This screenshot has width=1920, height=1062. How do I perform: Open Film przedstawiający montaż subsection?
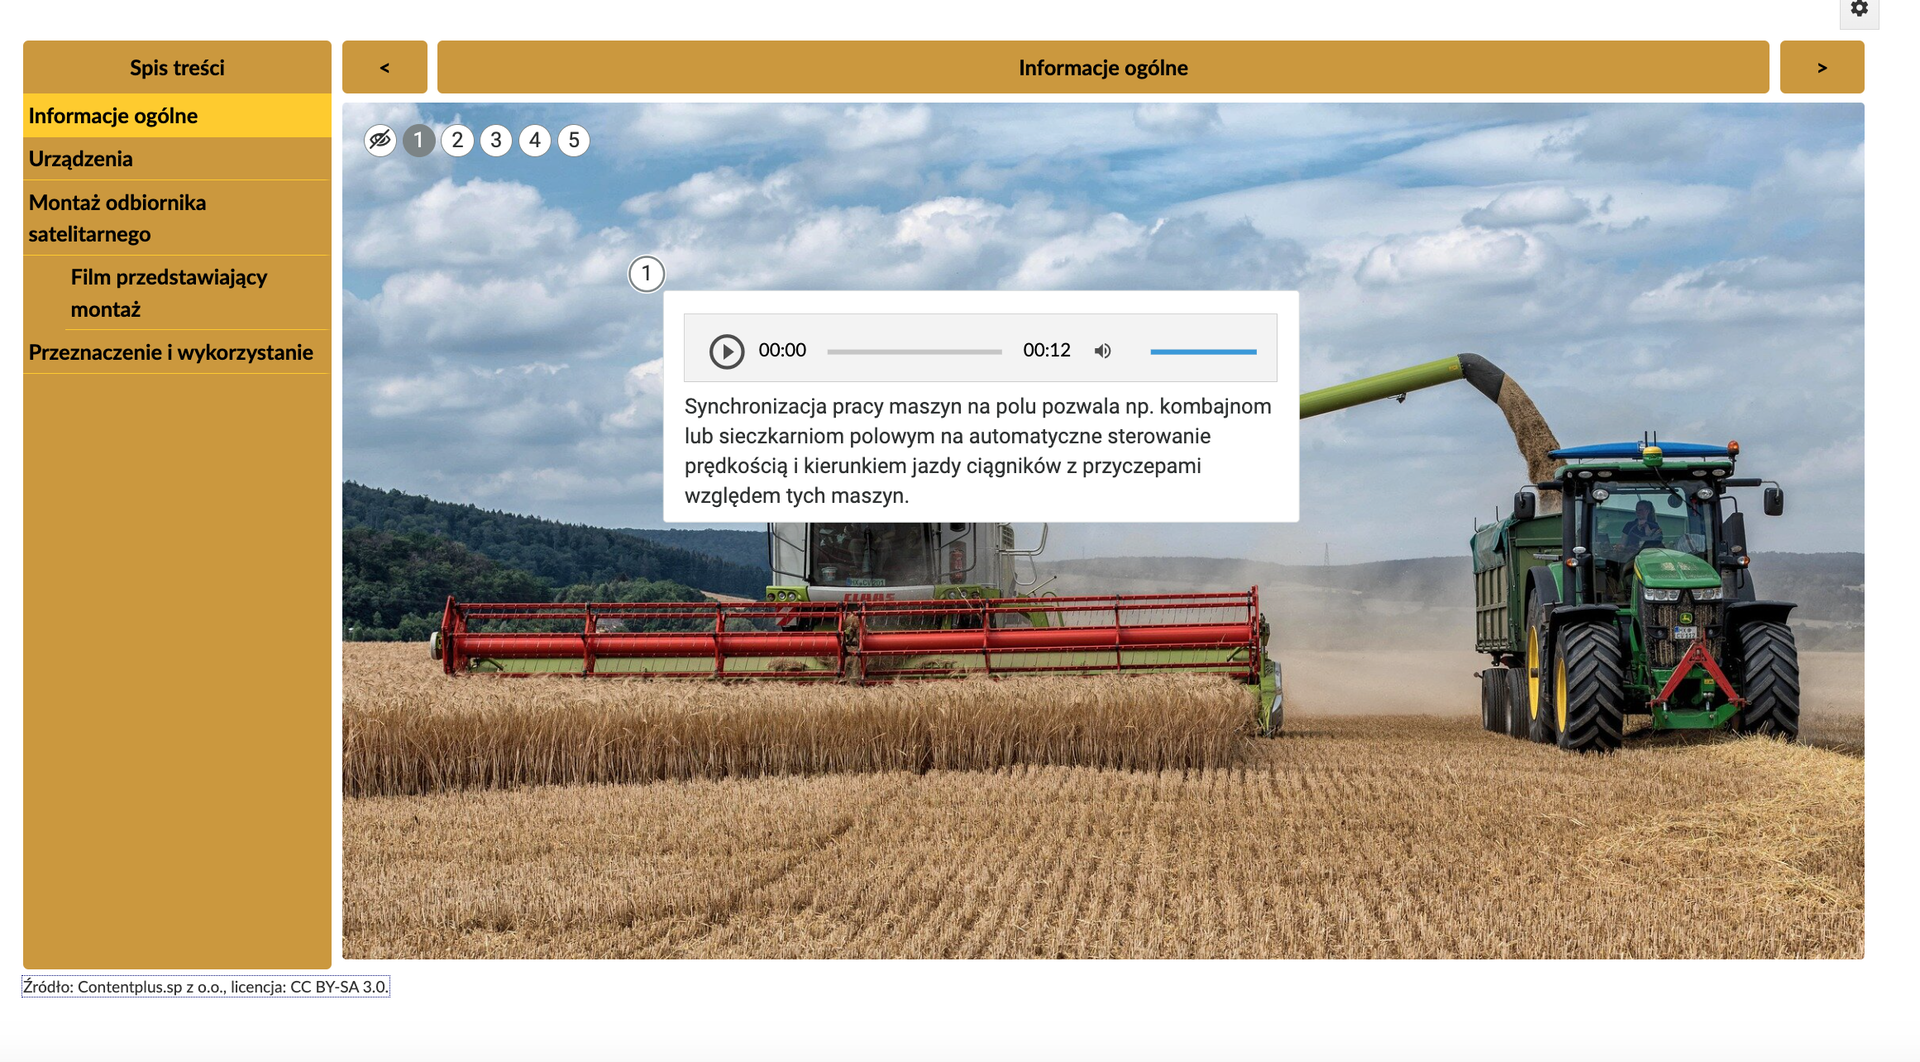tap(168, 293)
